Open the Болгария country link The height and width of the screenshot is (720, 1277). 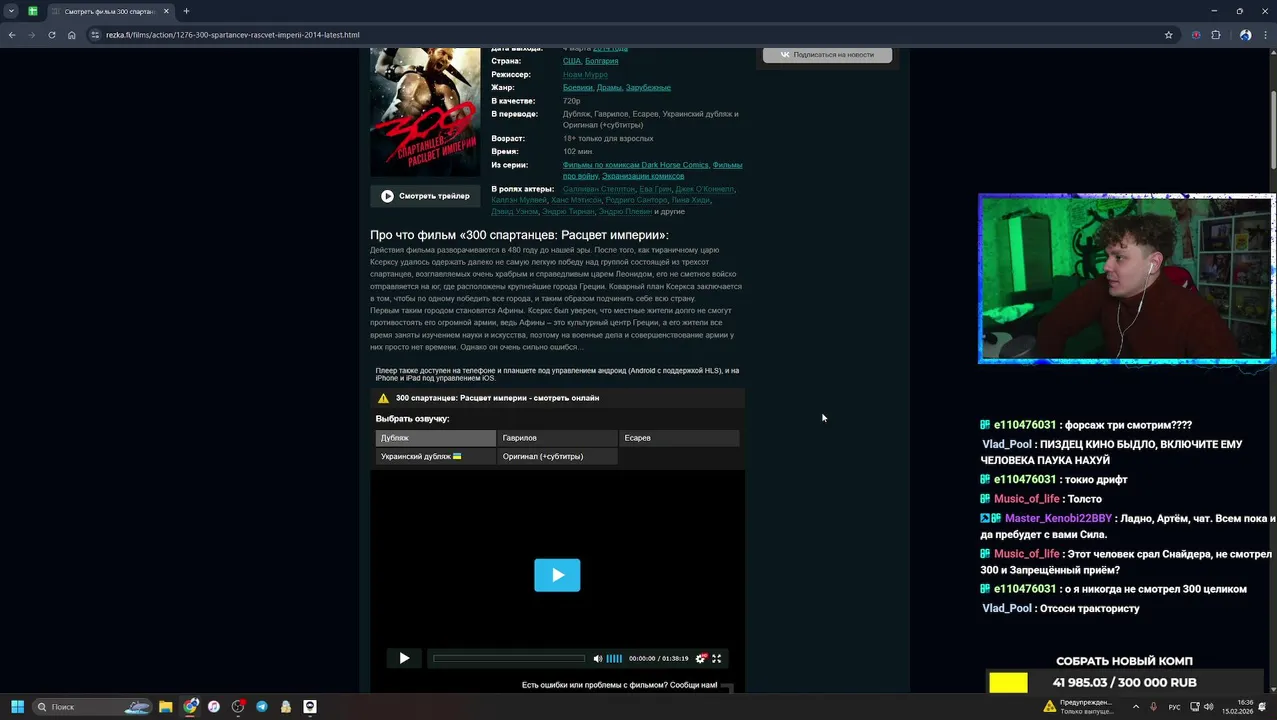601,61
